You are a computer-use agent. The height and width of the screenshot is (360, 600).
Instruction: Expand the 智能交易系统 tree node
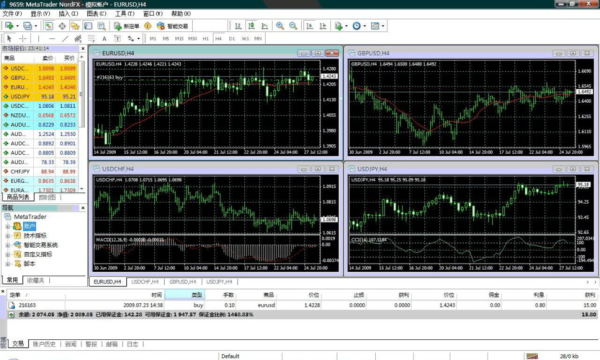[x=7, y=245]
